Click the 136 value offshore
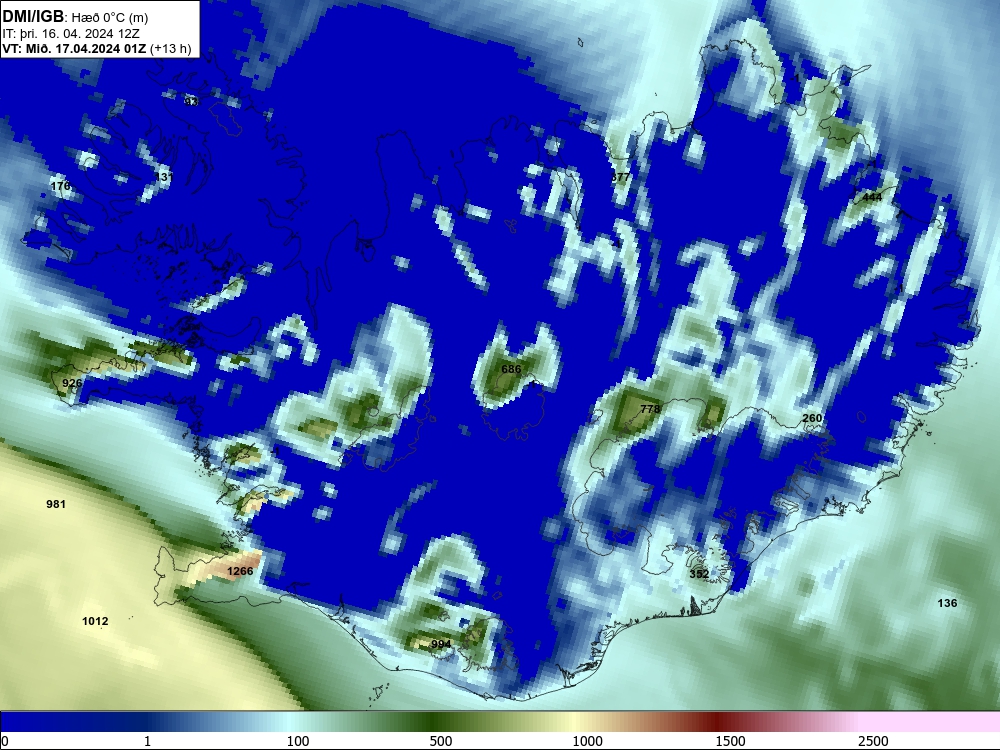This screenshot has width=1000, height=750. tap(947, 603)
